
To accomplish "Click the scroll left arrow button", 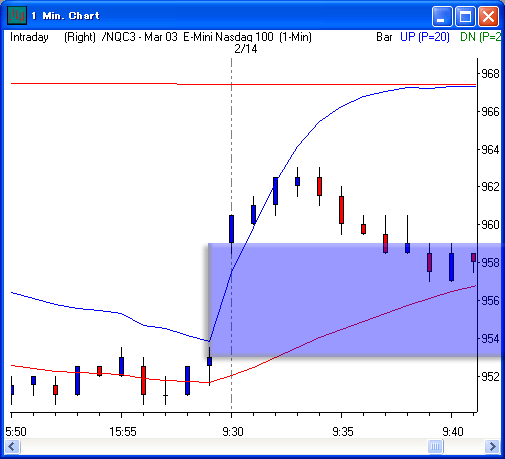I will click(x=13, y=446).
